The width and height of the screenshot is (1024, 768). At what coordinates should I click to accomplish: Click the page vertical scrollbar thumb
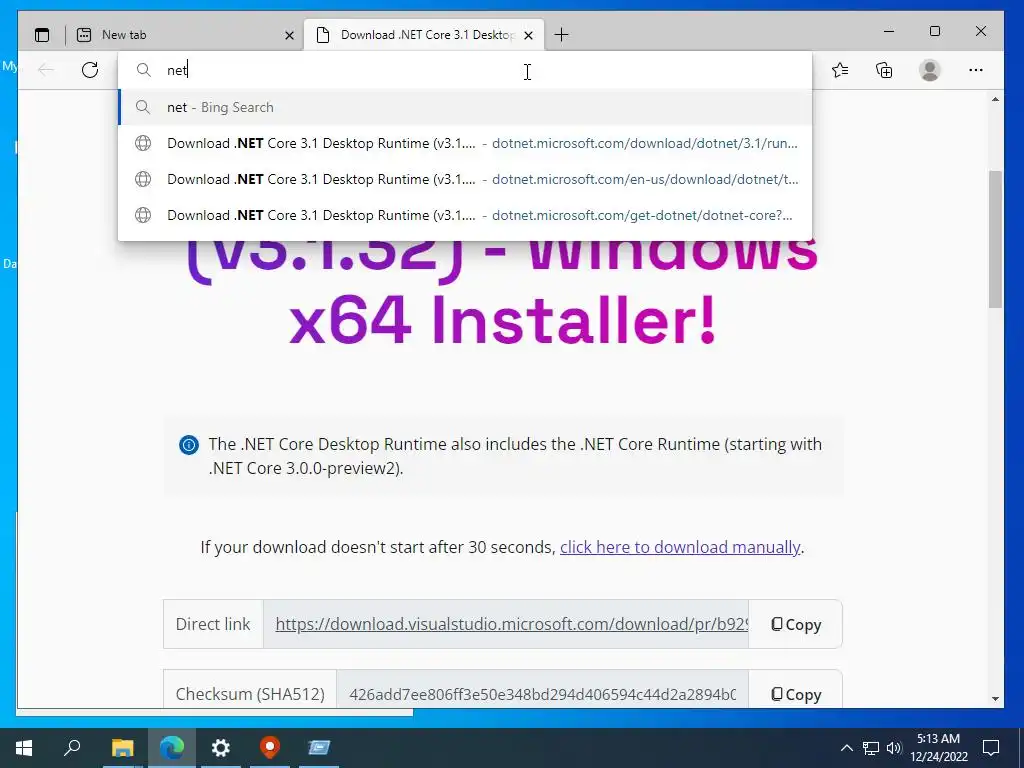(995, 238)
